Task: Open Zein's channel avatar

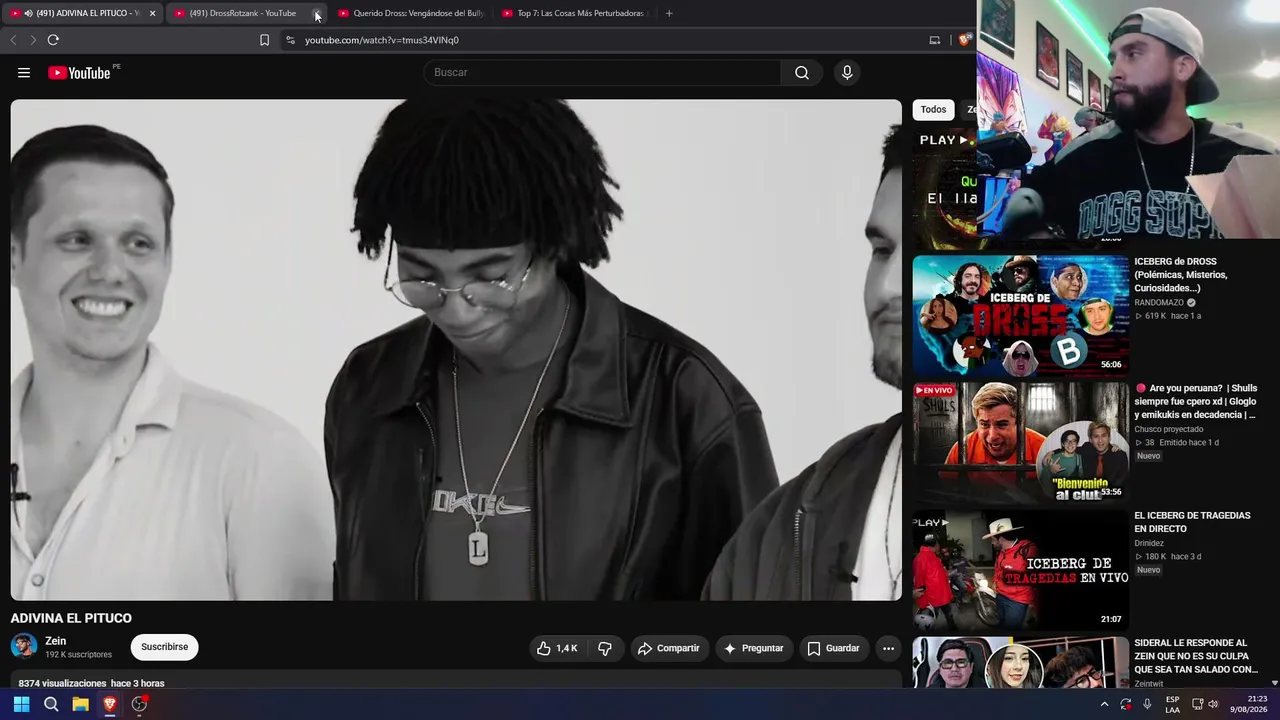Action: (24, 646)
